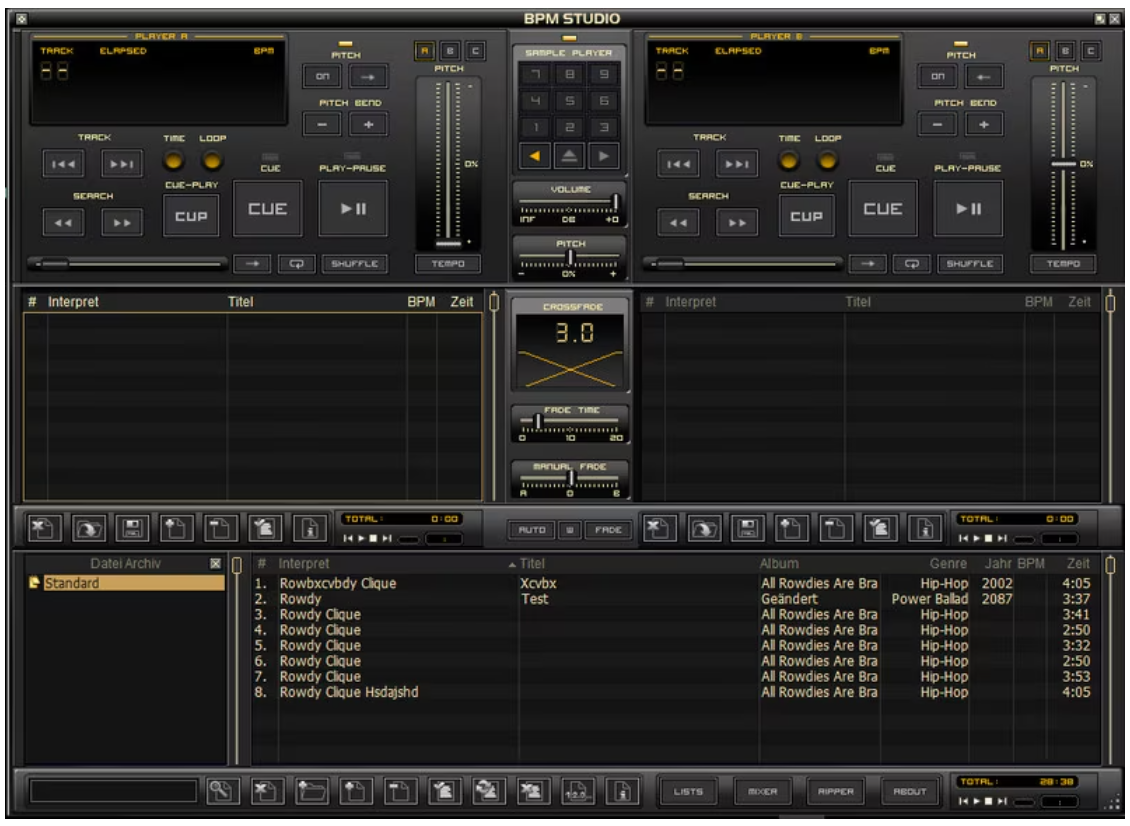Click the Fade button
The image size is (1130, 826).
[608, 530]
